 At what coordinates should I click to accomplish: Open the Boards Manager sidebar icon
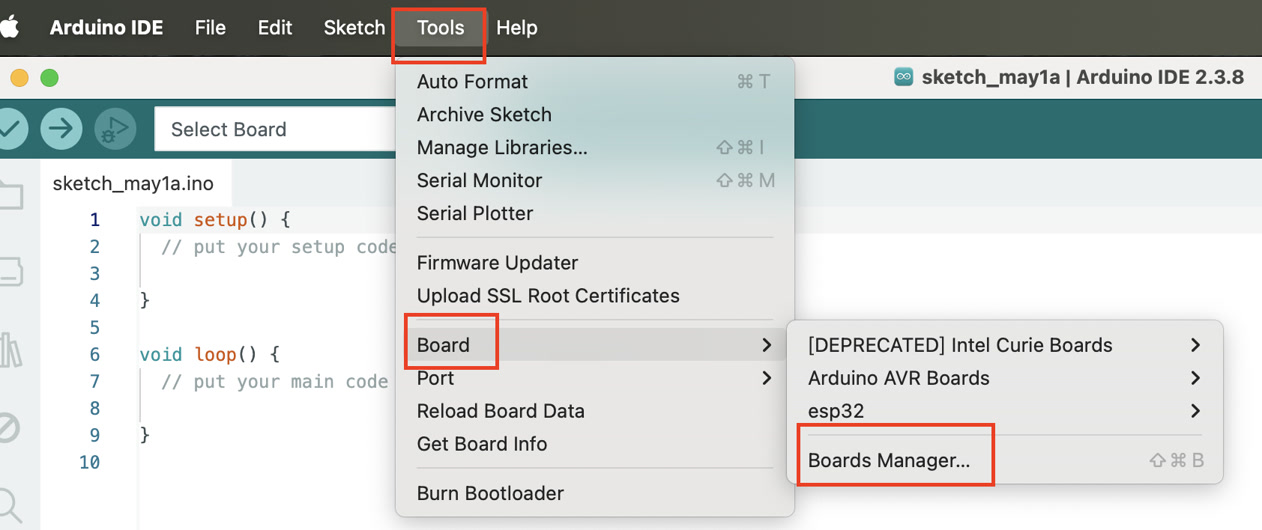pos(11,271)
